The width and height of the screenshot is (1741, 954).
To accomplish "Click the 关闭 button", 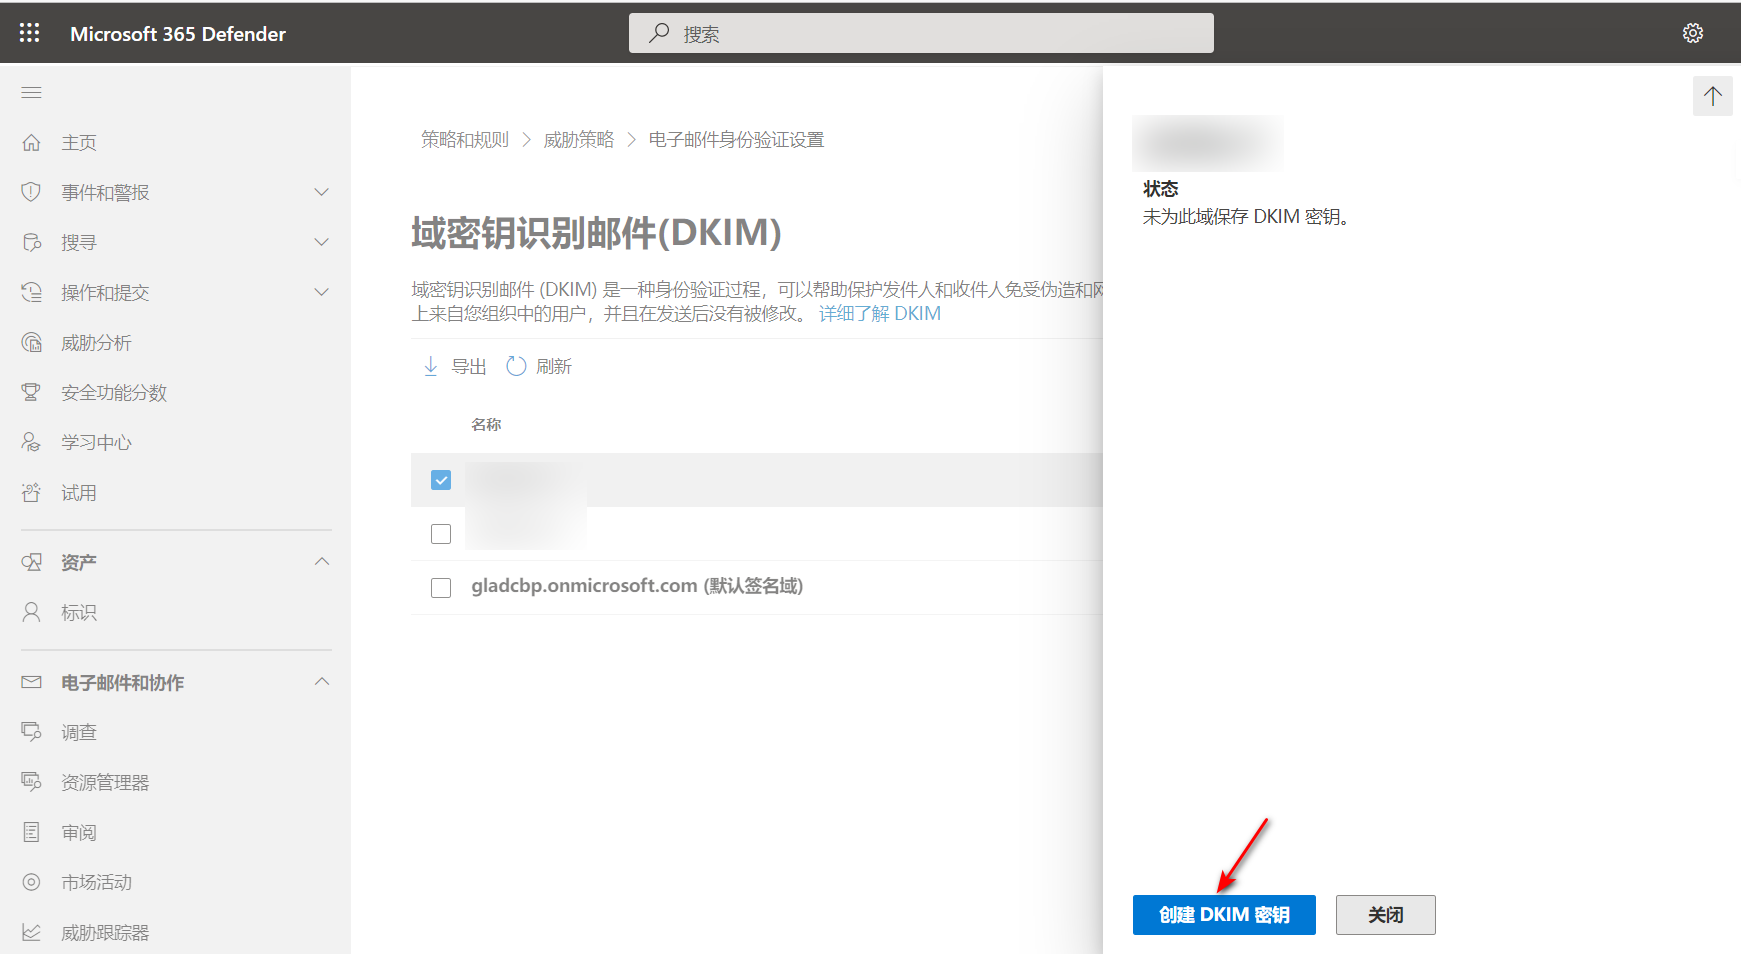I will [1386, 915].
